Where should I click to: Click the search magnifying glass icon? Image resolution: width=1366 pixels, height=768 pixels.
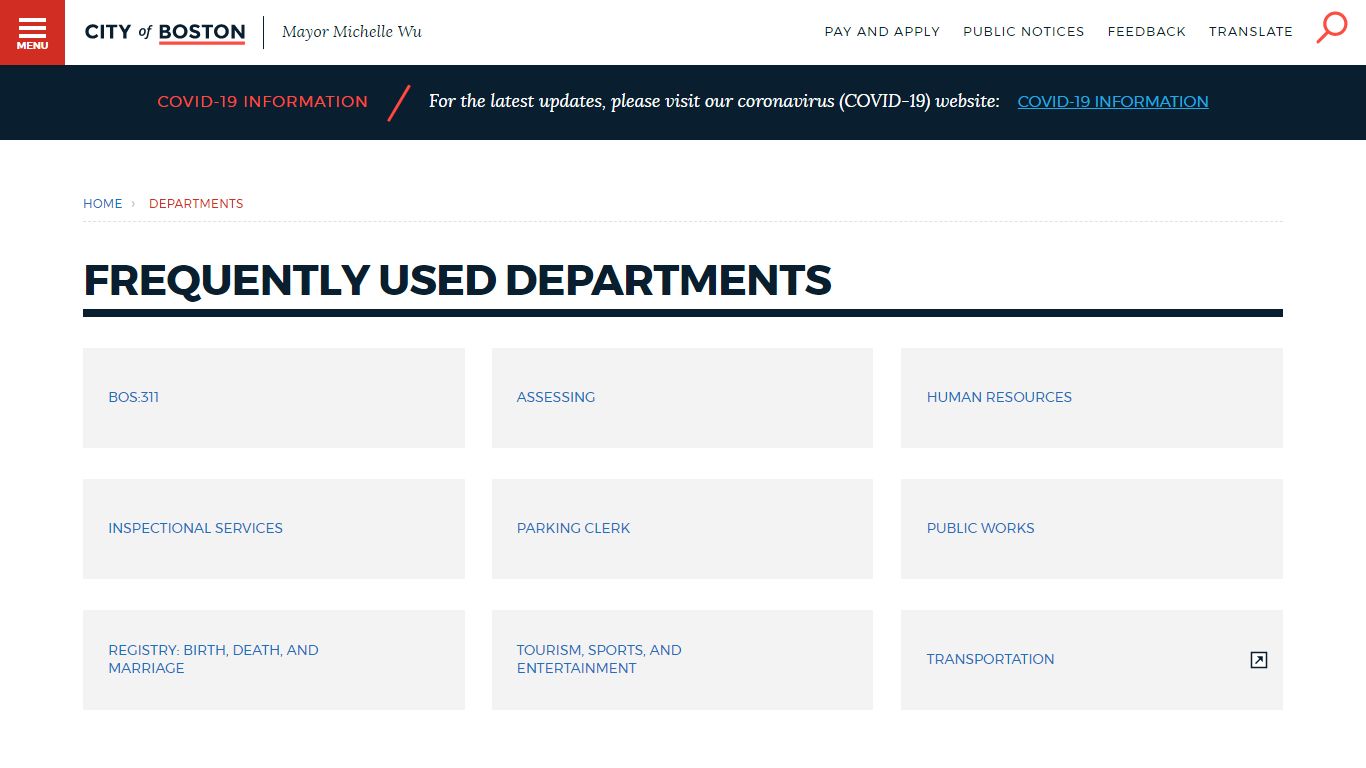1332,28
